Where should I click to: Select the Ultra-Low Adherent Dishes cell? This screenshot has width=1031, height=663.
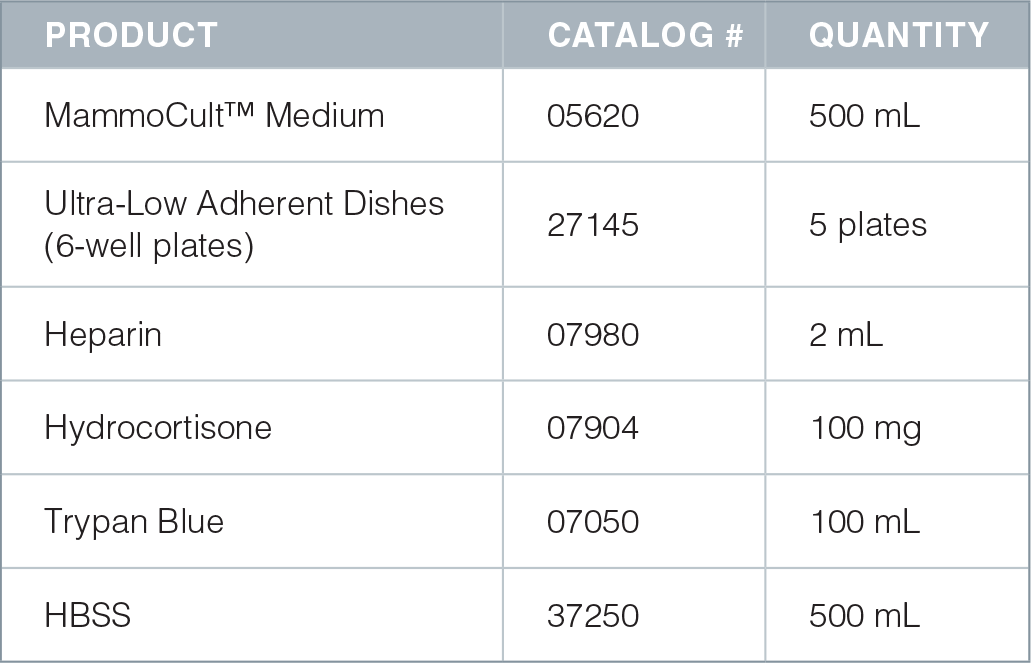244,224
